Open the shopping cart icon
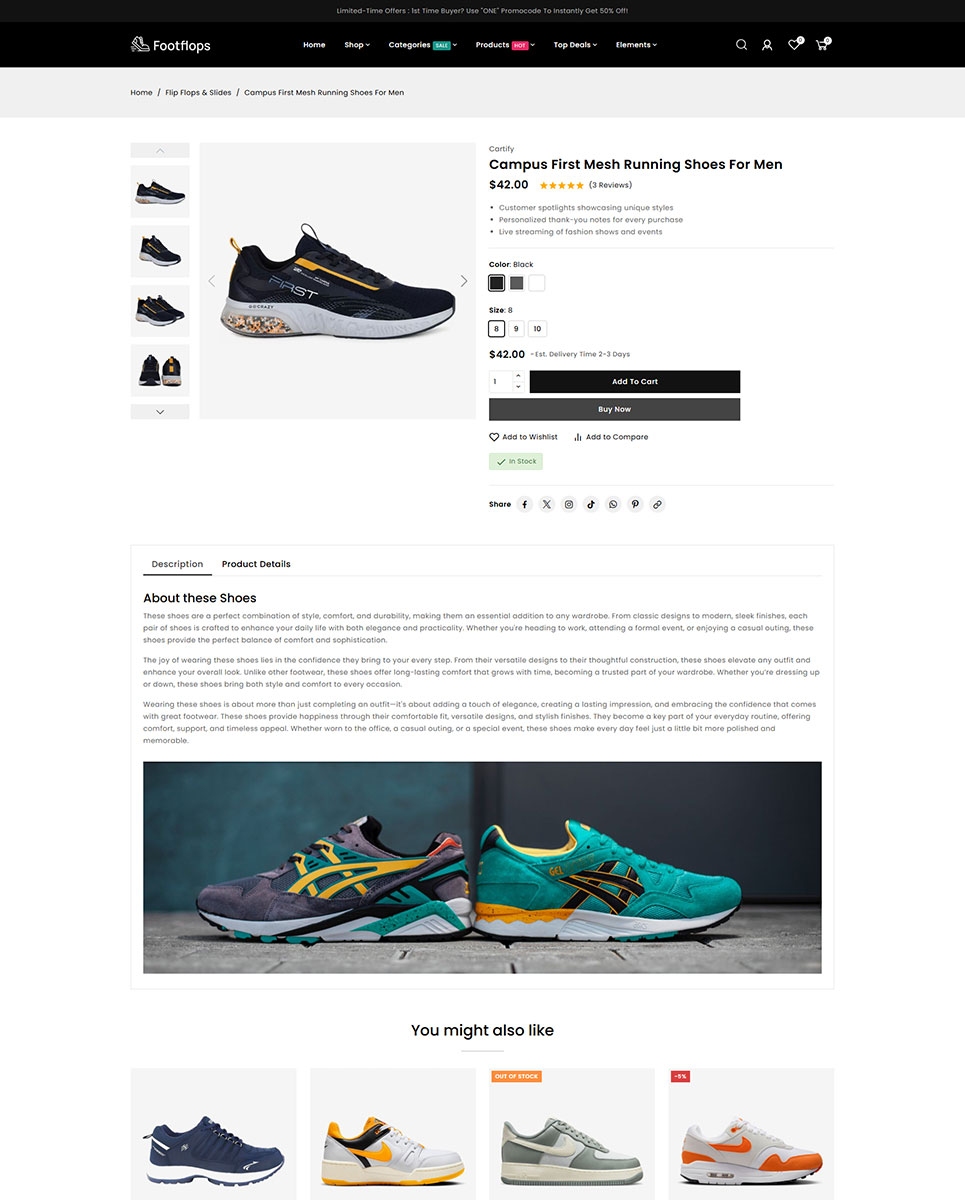The height and width of the screenshot is (1200, 965). pyautogui.click(x=822, y=45)
